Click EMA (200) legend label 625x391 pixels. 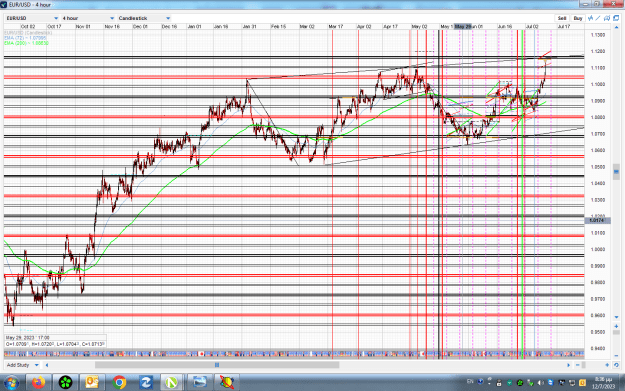(26, 43)
